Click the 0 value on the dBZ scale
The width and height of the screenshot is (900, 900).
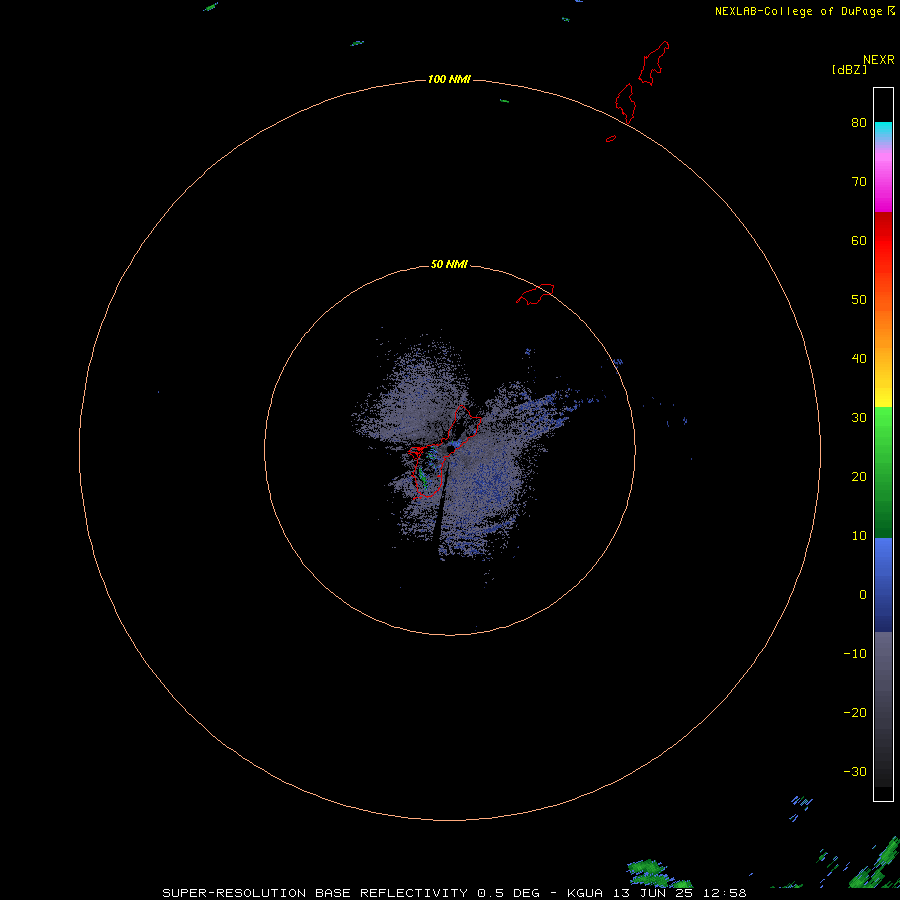coord(863,595)
